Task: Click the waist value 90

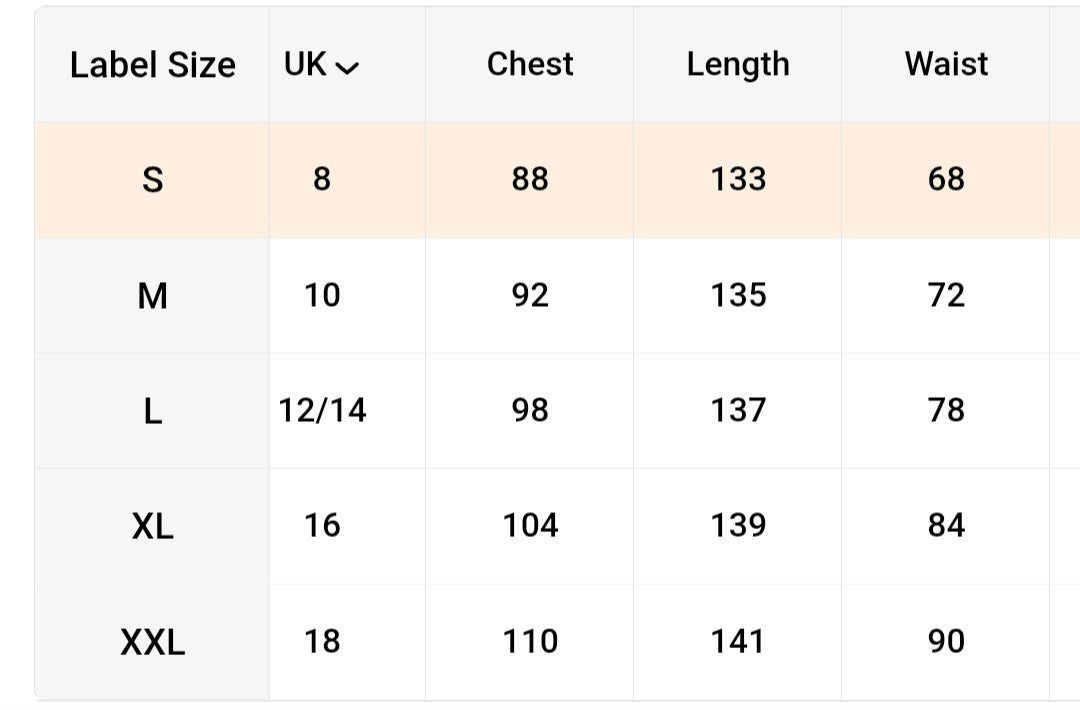Action: tap(946, 641)
